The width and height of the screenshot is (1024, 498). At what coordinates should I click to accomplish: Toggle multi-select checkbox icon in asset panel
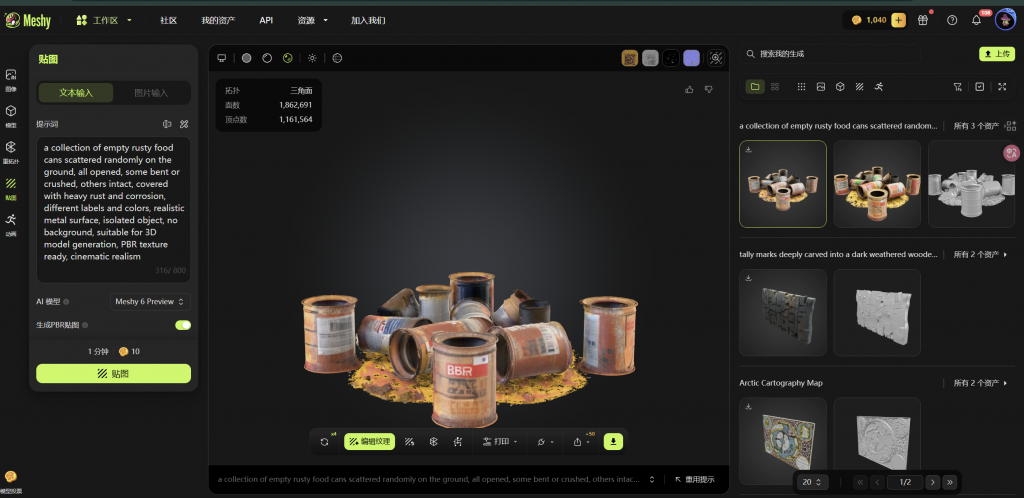pos(979,87)
